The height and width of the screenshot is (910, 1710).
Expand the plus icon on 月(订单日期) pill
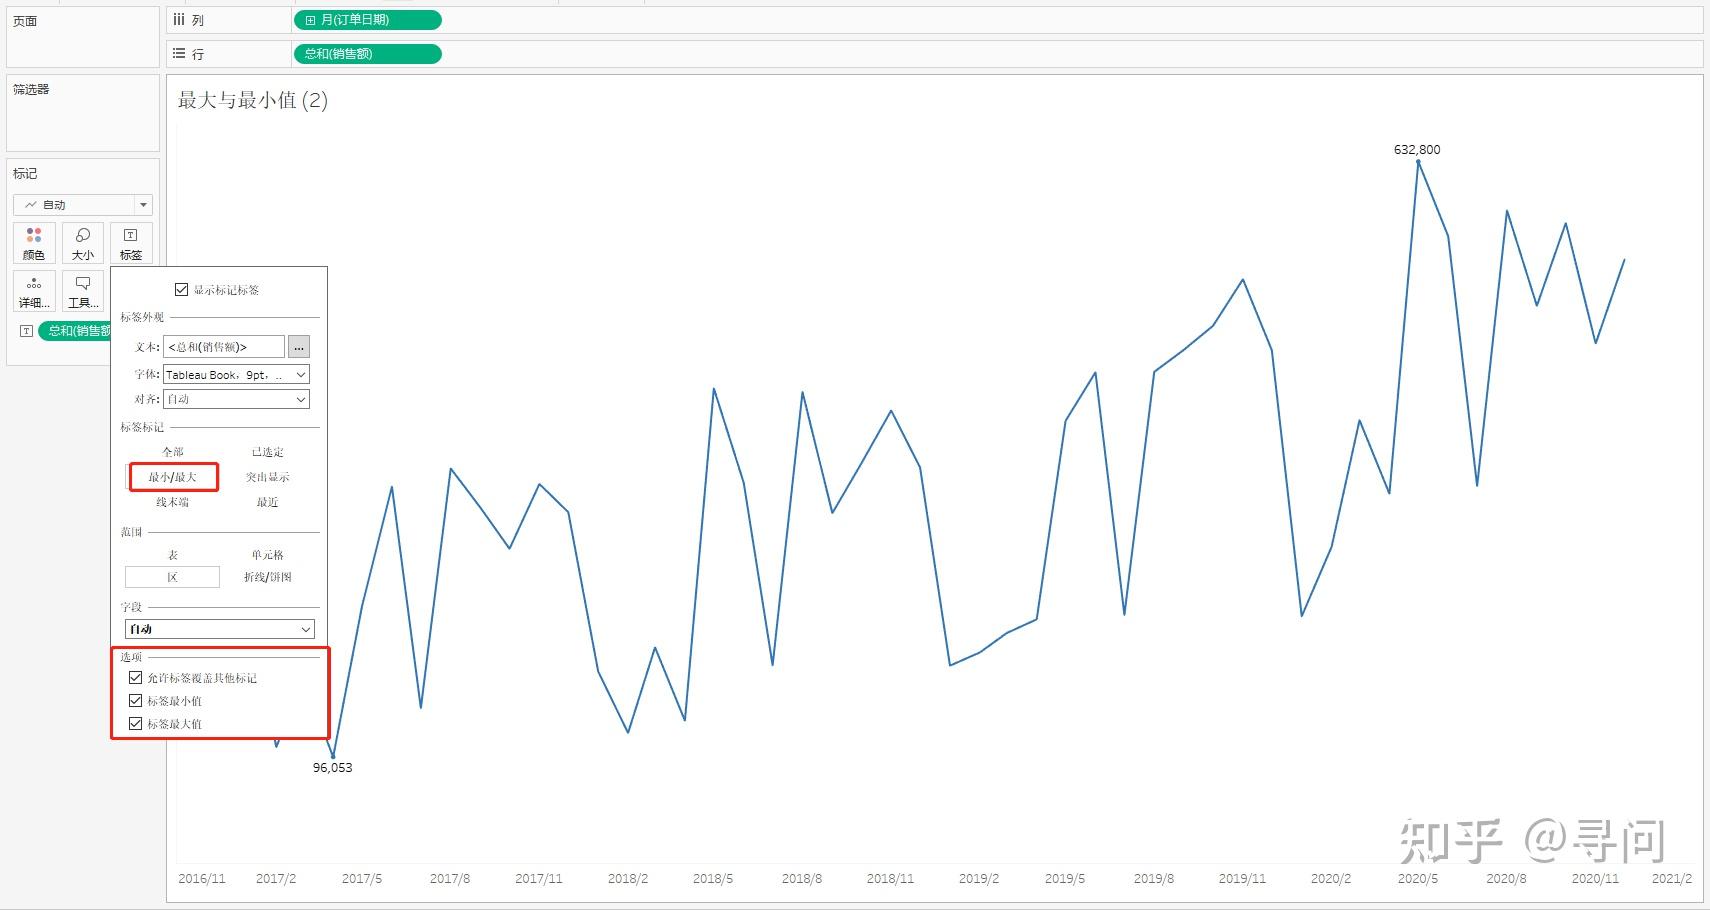(310, 20)
